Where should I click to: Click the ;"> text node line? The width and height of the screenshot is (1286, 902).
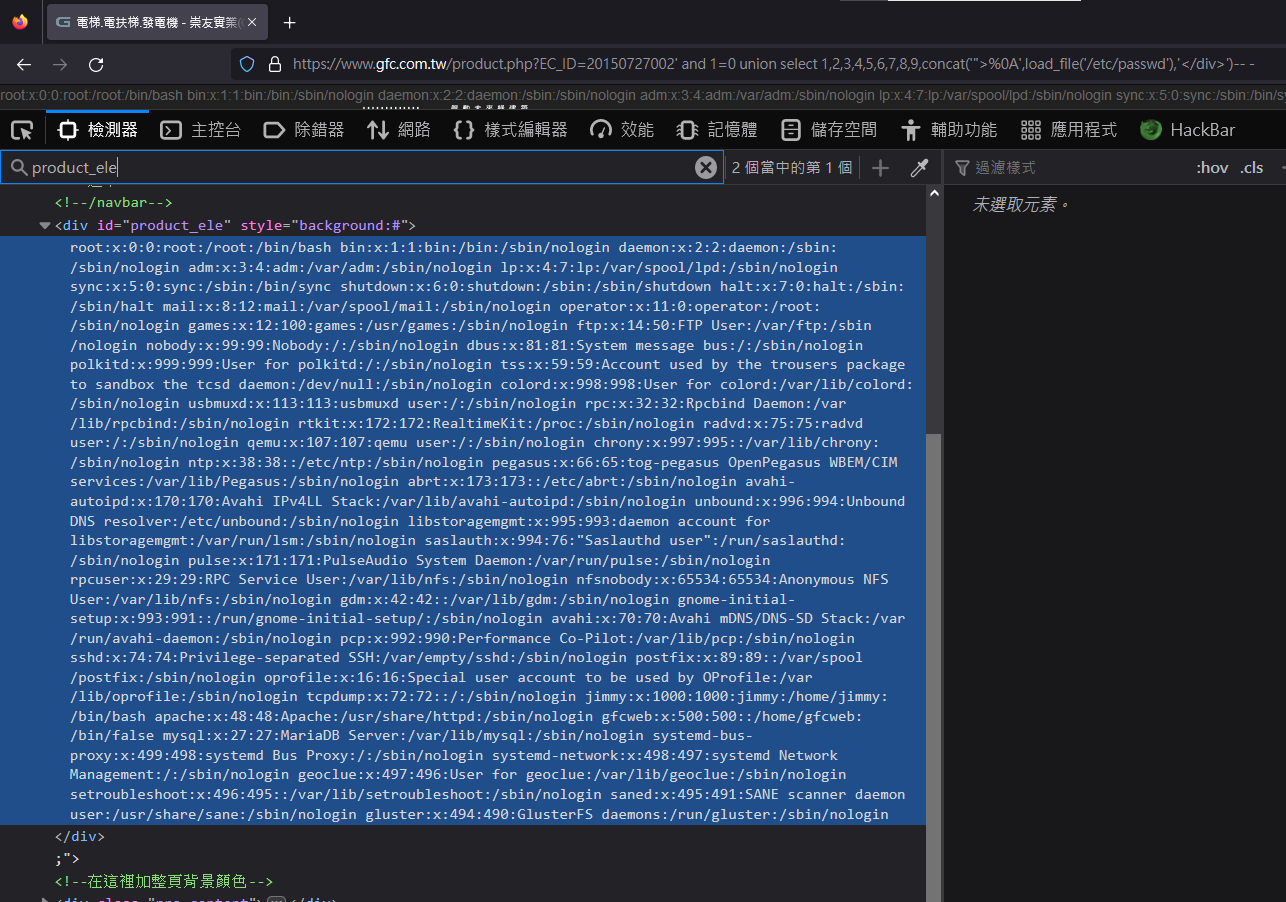[67, 858]
